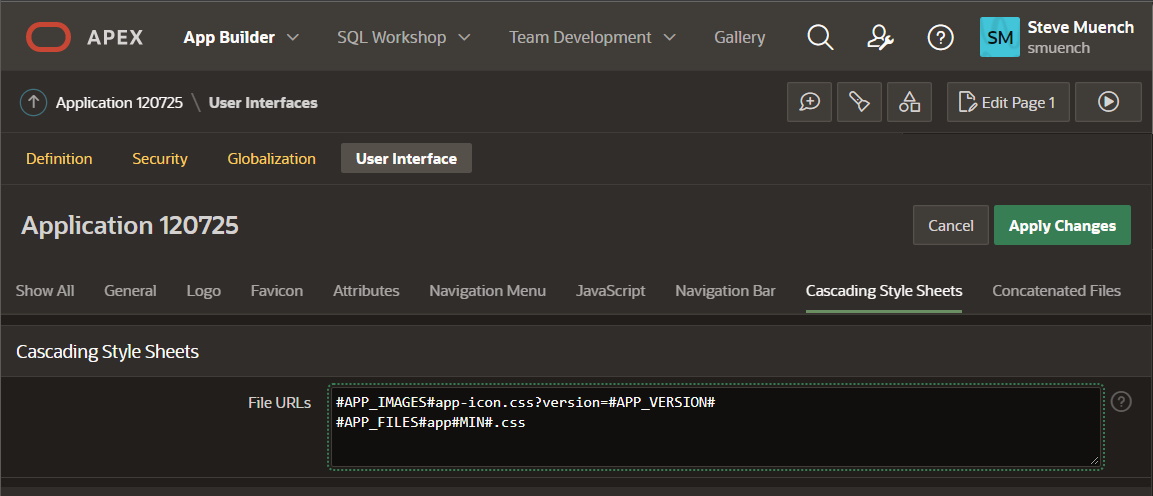Expand the SQL Workshop dropdown
Screen dimensions: 1153x496
(x=403, y=38)
